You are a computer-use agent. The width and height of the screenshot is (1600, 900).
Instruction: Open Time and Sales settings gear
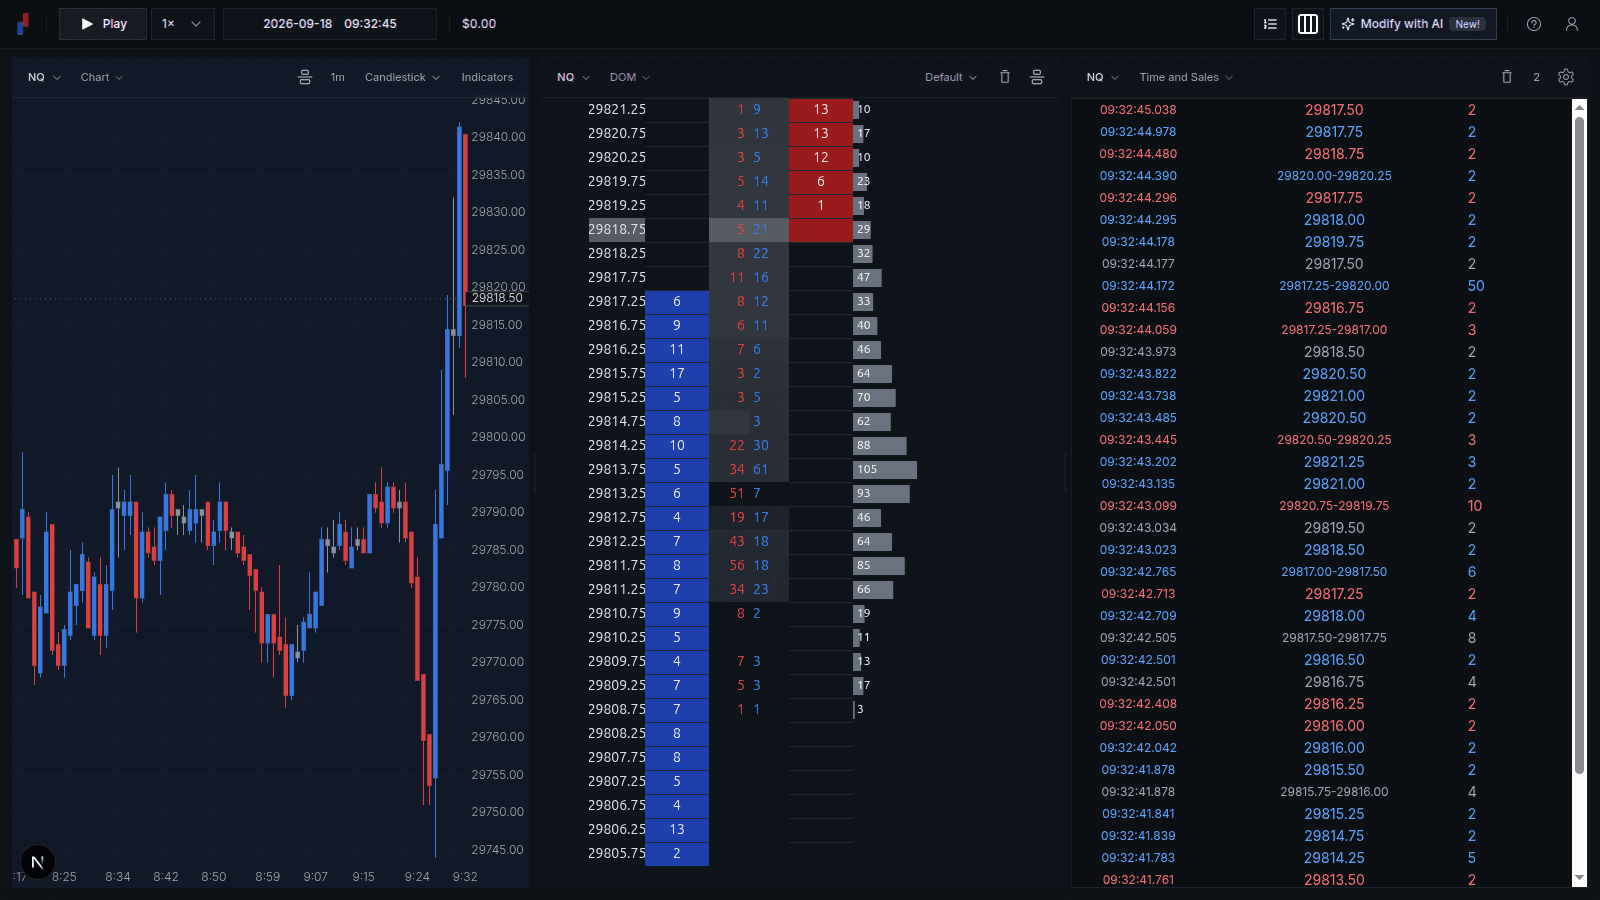pos(1566,77)
